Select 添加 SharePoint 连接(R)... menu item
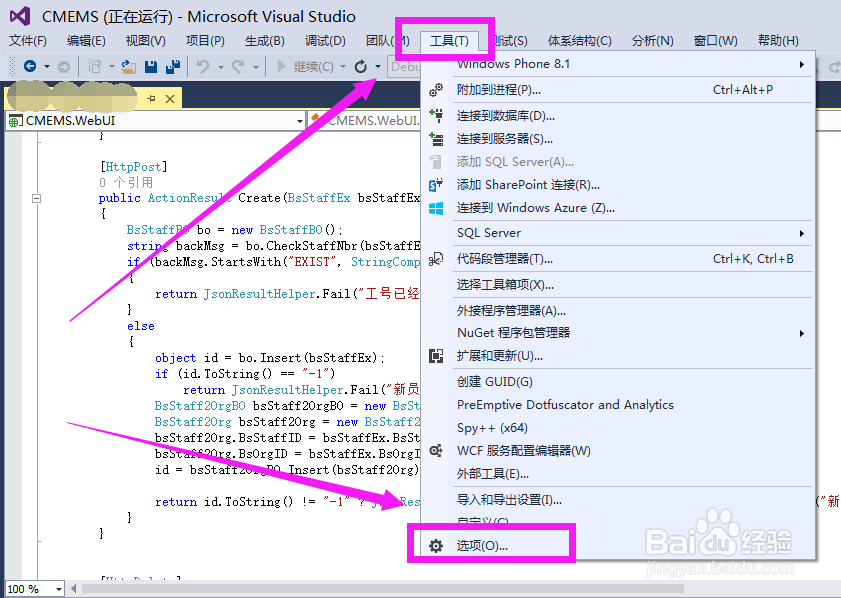 (x=619, y=185)
